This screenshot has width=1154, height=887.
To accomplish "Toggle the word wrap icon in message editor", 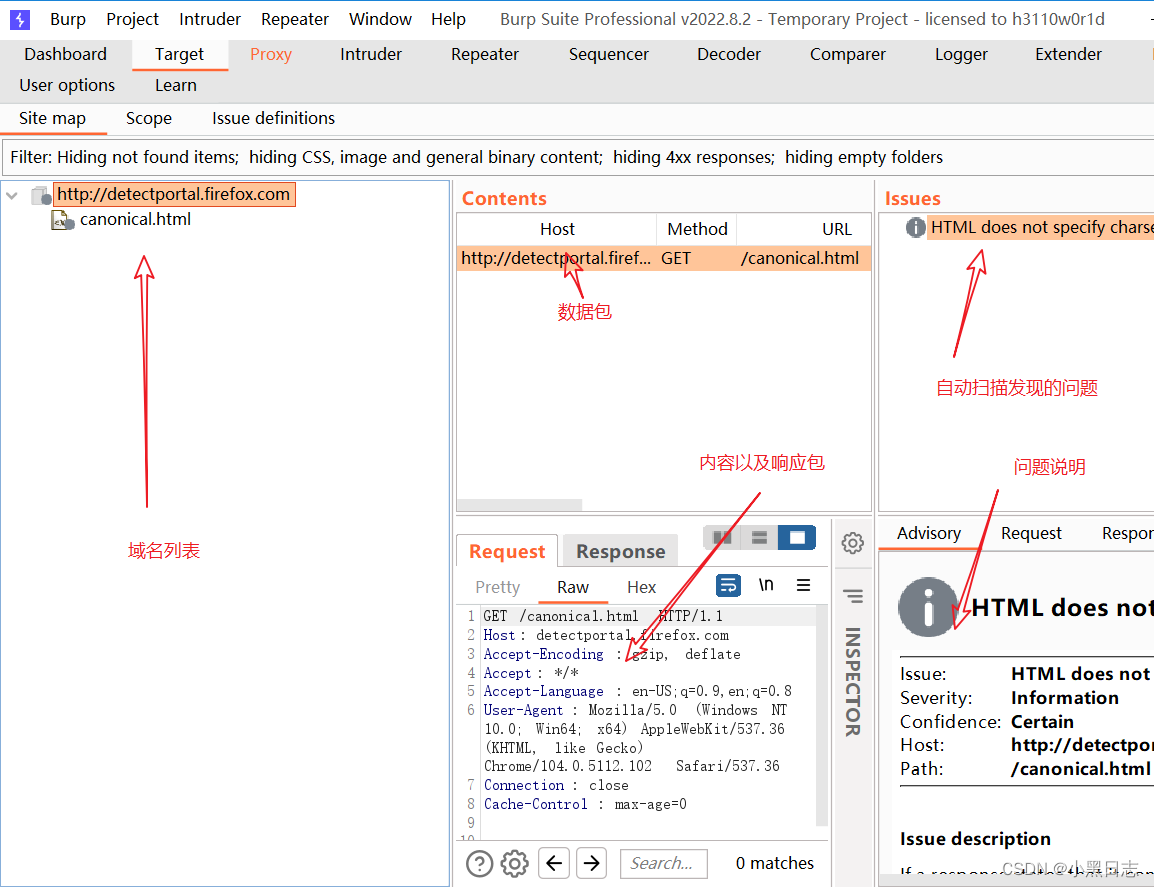I will pyautogui.click(x=728, y=585).
